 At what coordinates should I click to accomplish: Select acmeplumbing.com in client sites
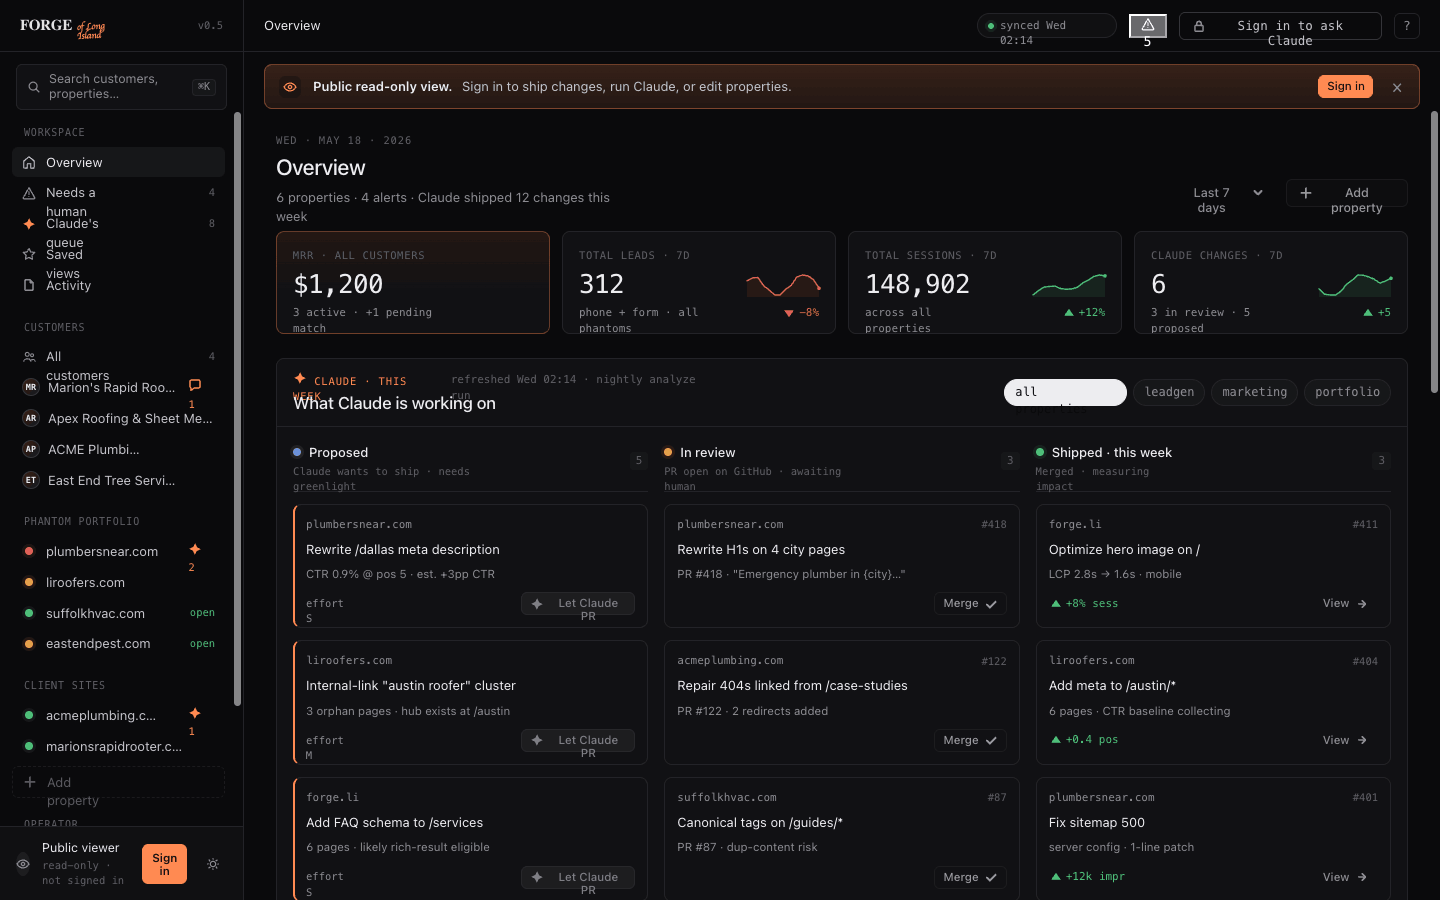[101, 716]
